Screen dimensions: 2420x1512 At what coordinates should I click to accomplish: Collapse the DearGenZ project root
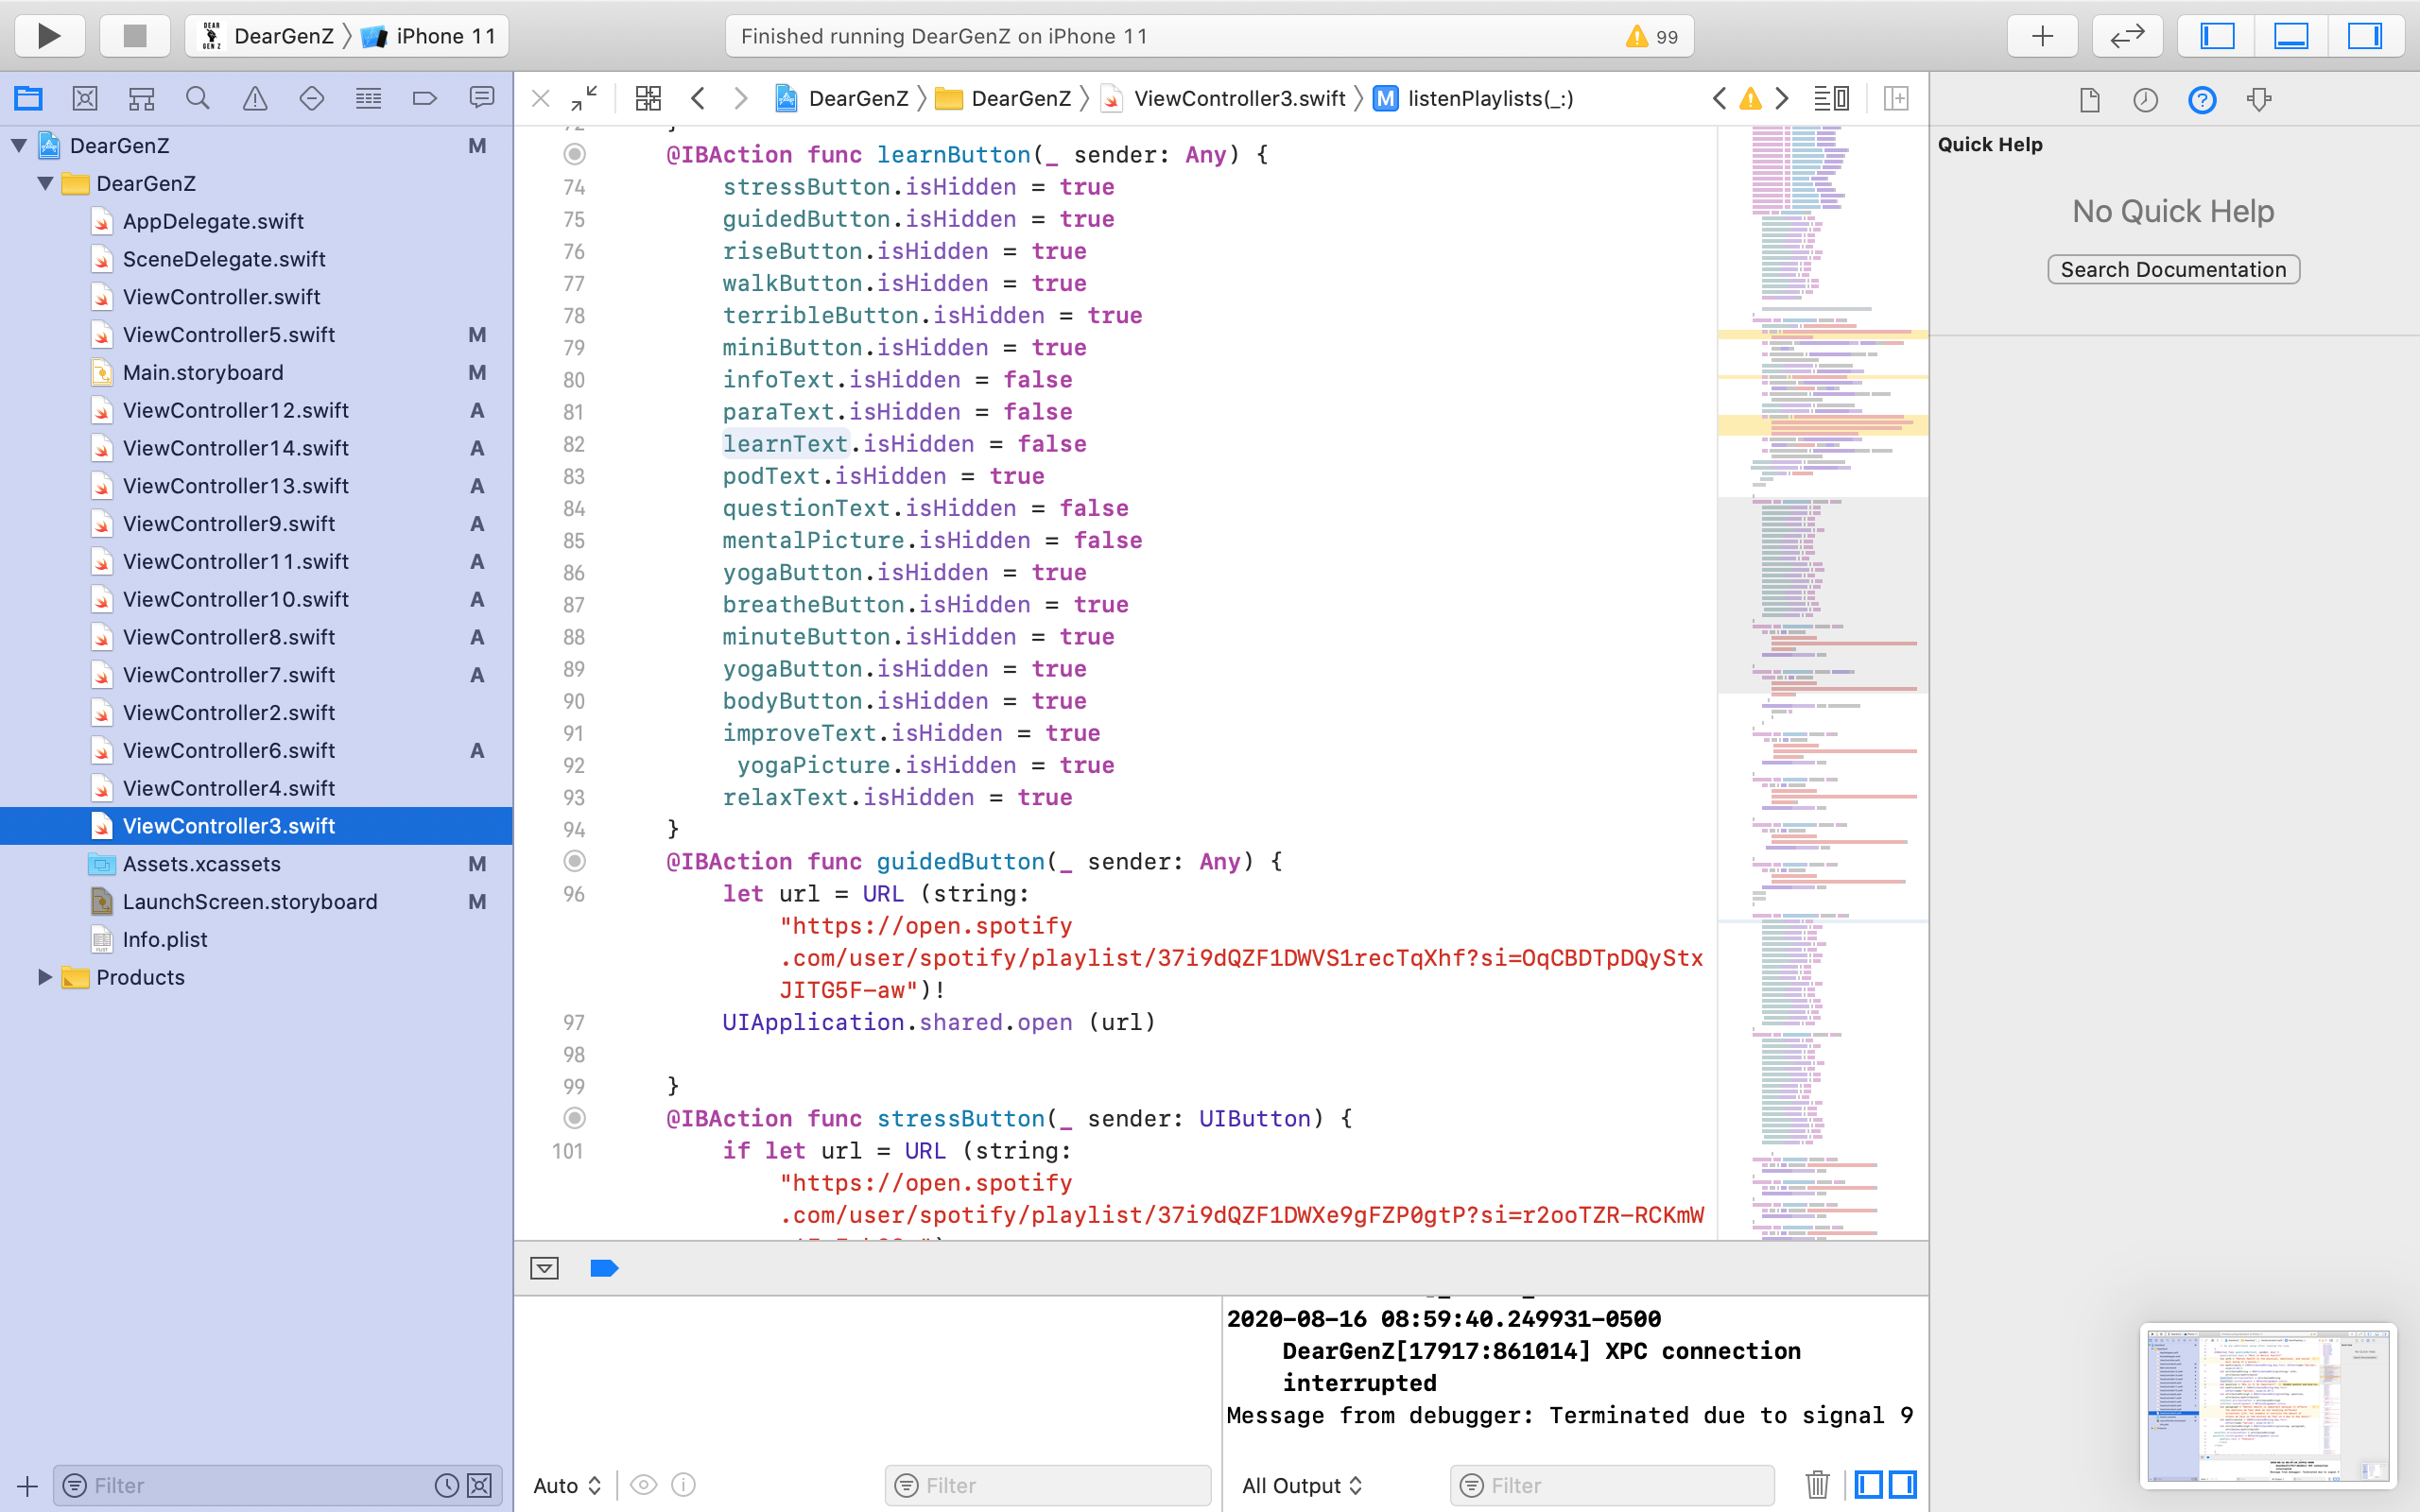[x=19, y=146]
